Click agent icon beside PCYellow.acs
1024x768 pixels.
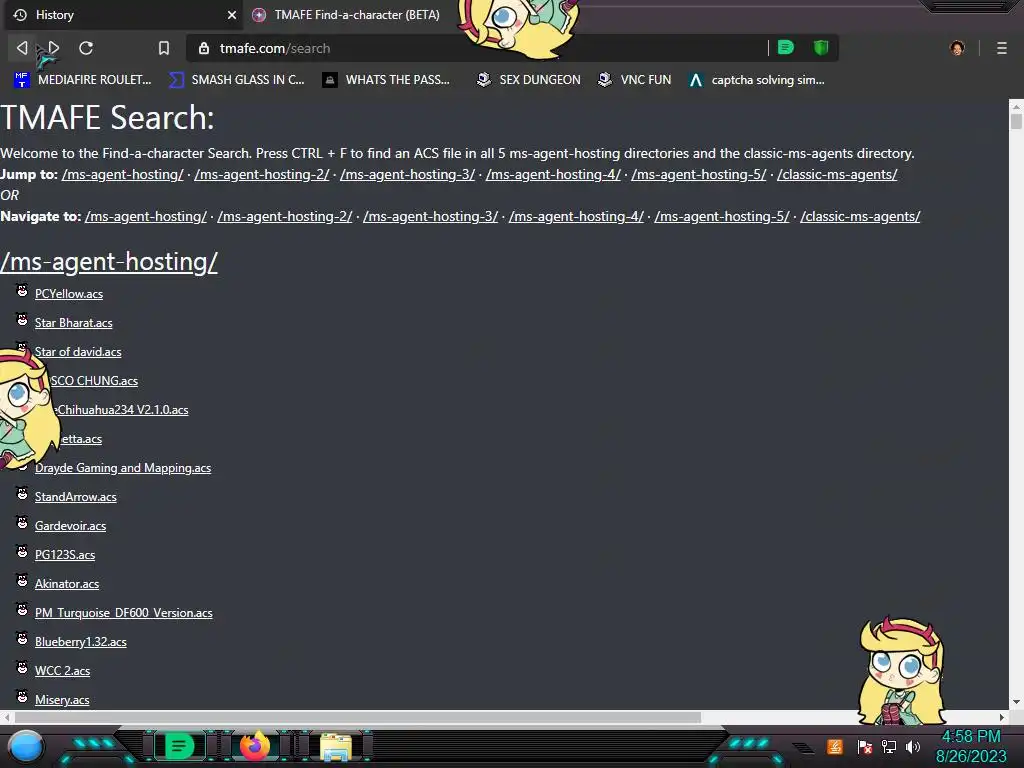(x=22, y=291)
